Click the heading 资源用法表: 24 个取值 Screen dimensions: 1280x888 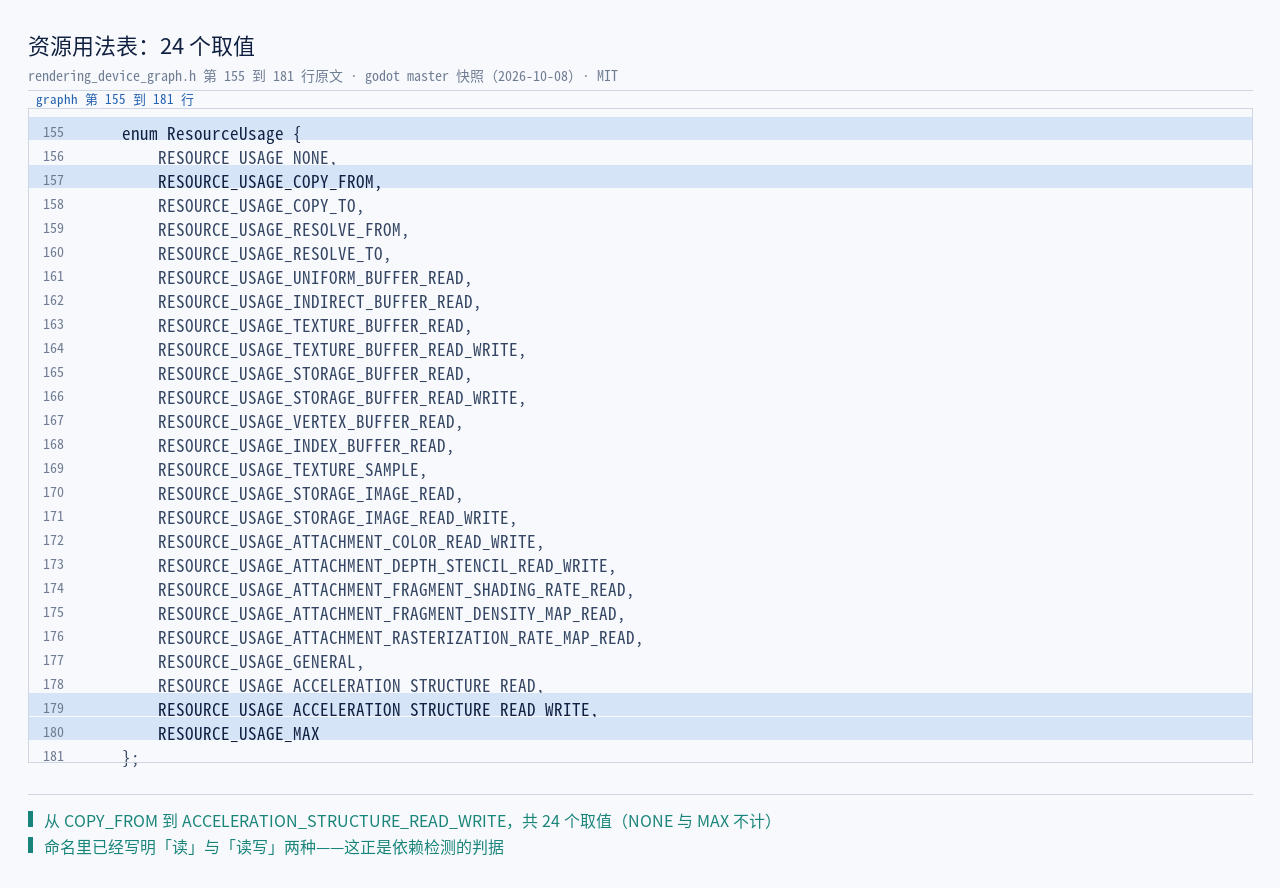[x=141, y=46]
